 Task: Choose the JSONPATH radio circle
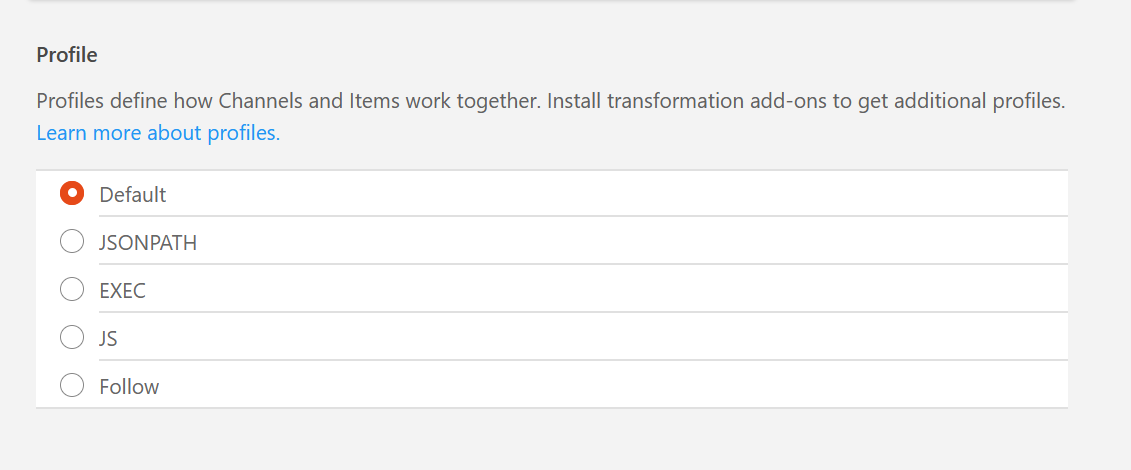click(x=72, y=242)
